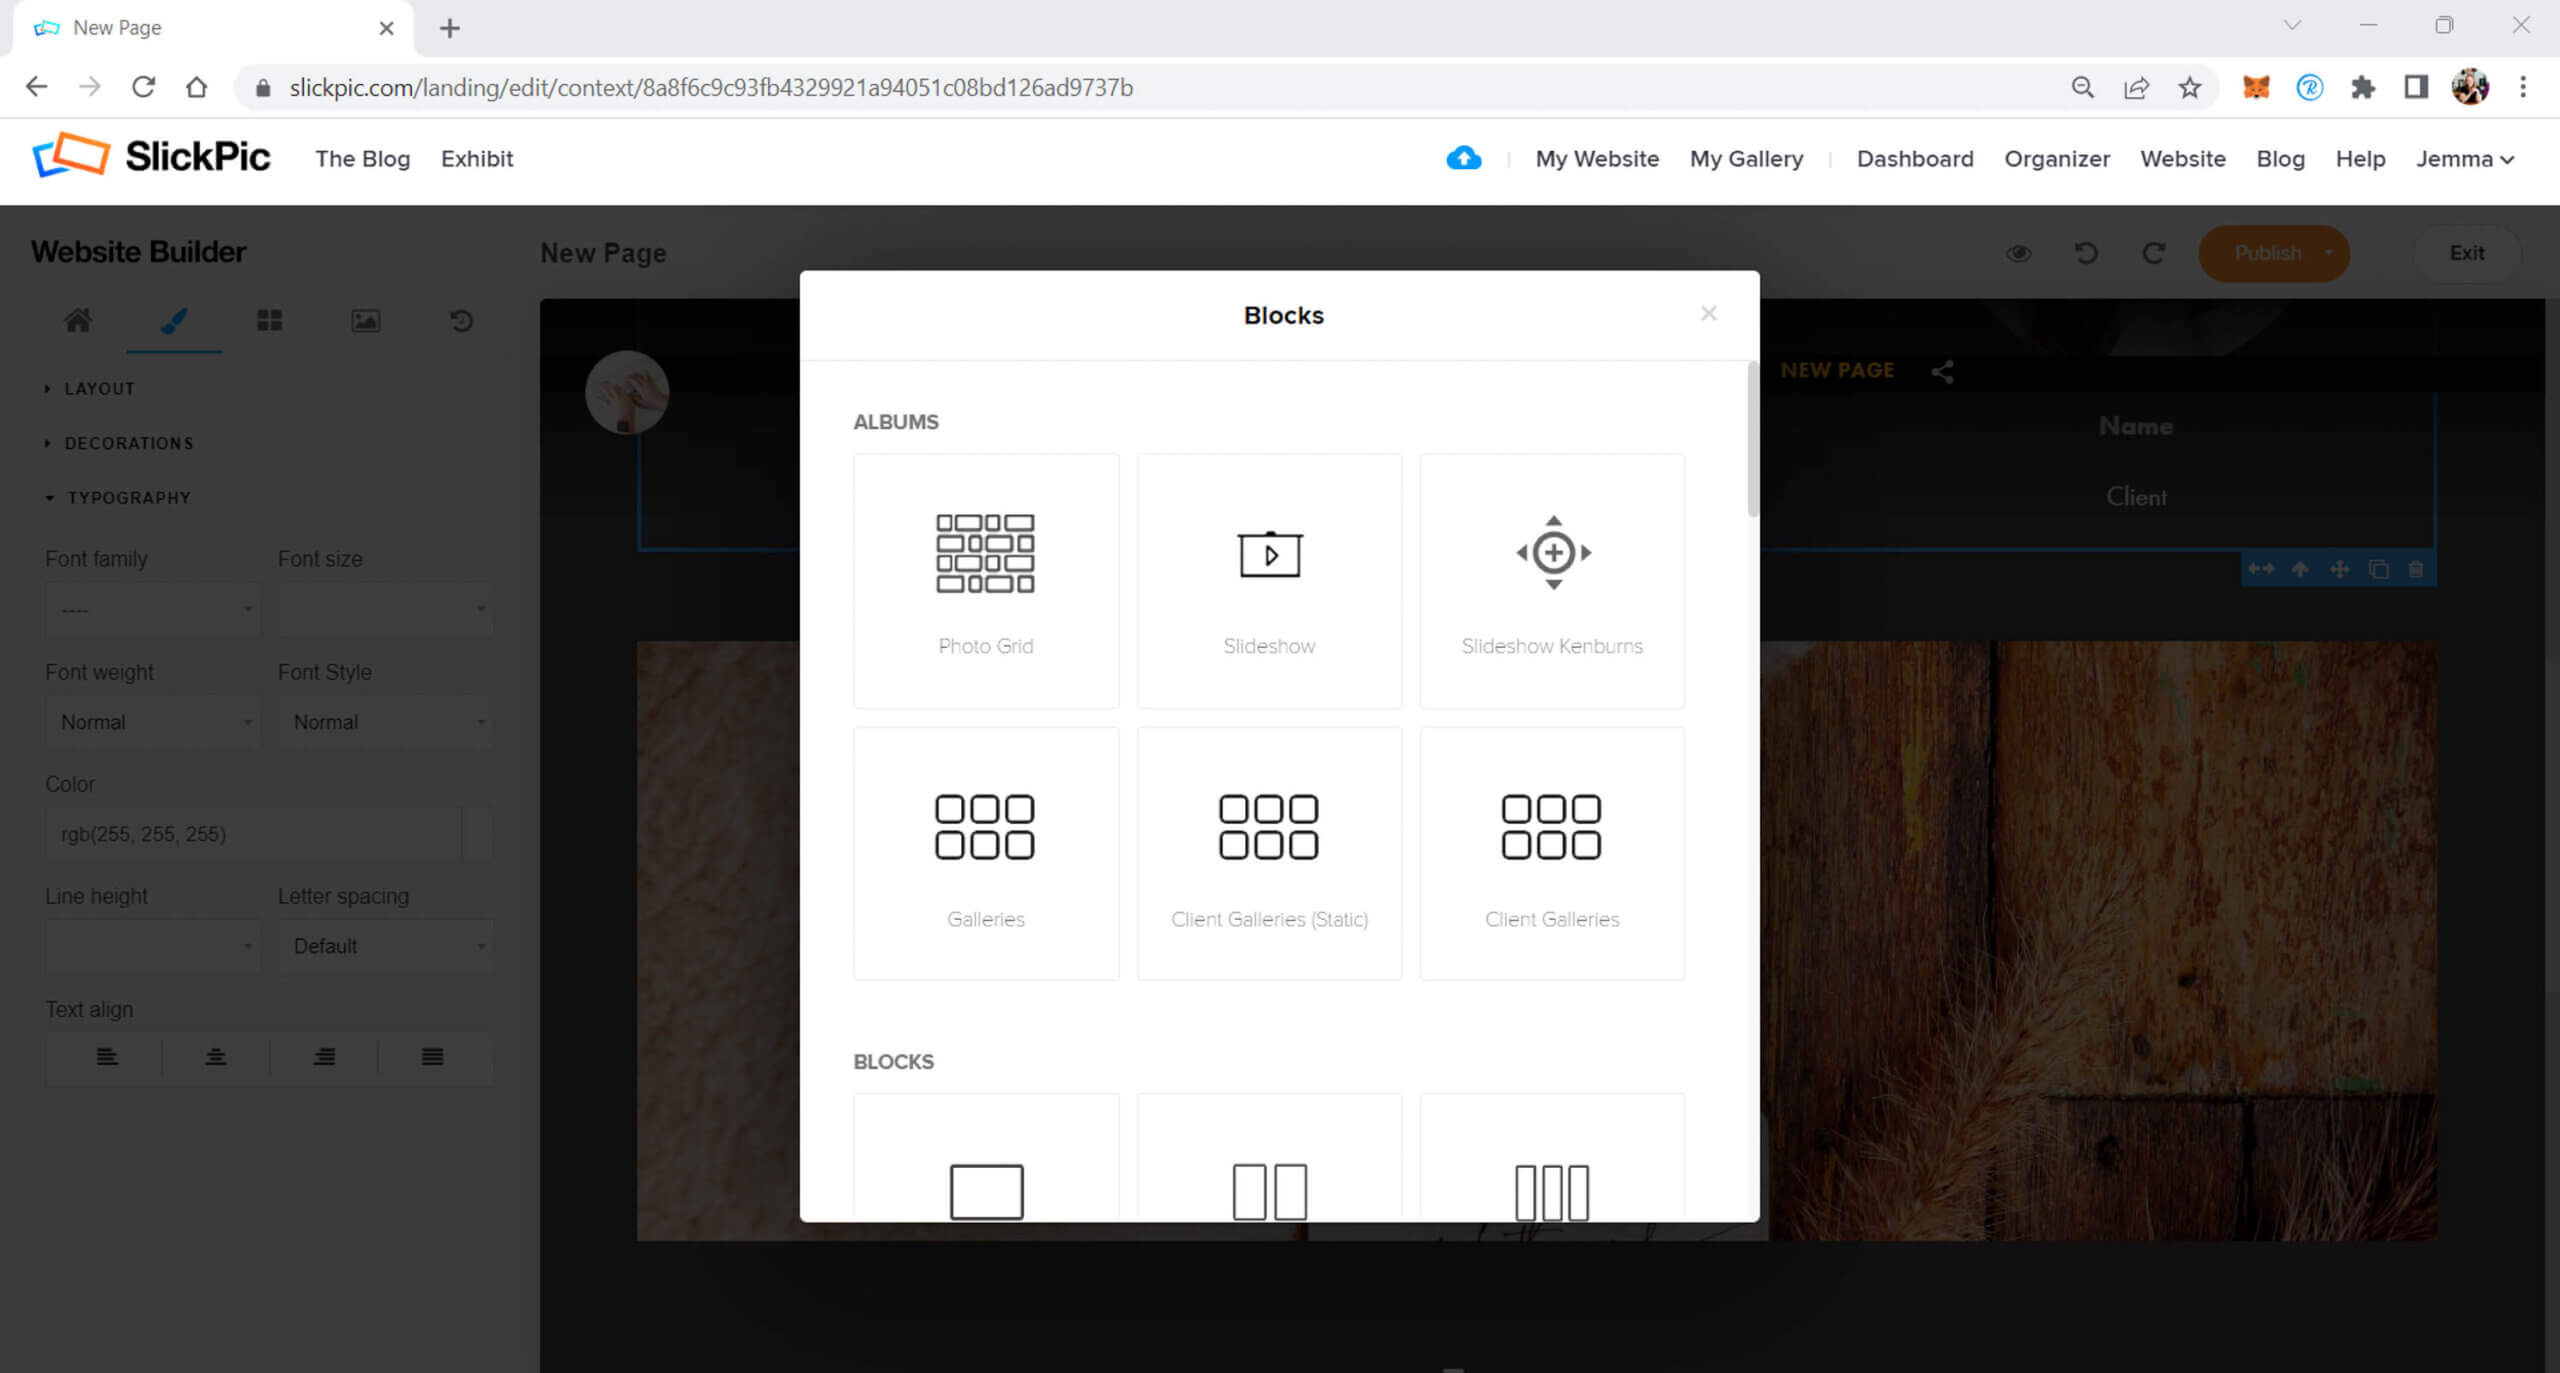Expand the Layout section
Screen dimensions: 2560x1373
pyautogui.click(x=98, y=388)
